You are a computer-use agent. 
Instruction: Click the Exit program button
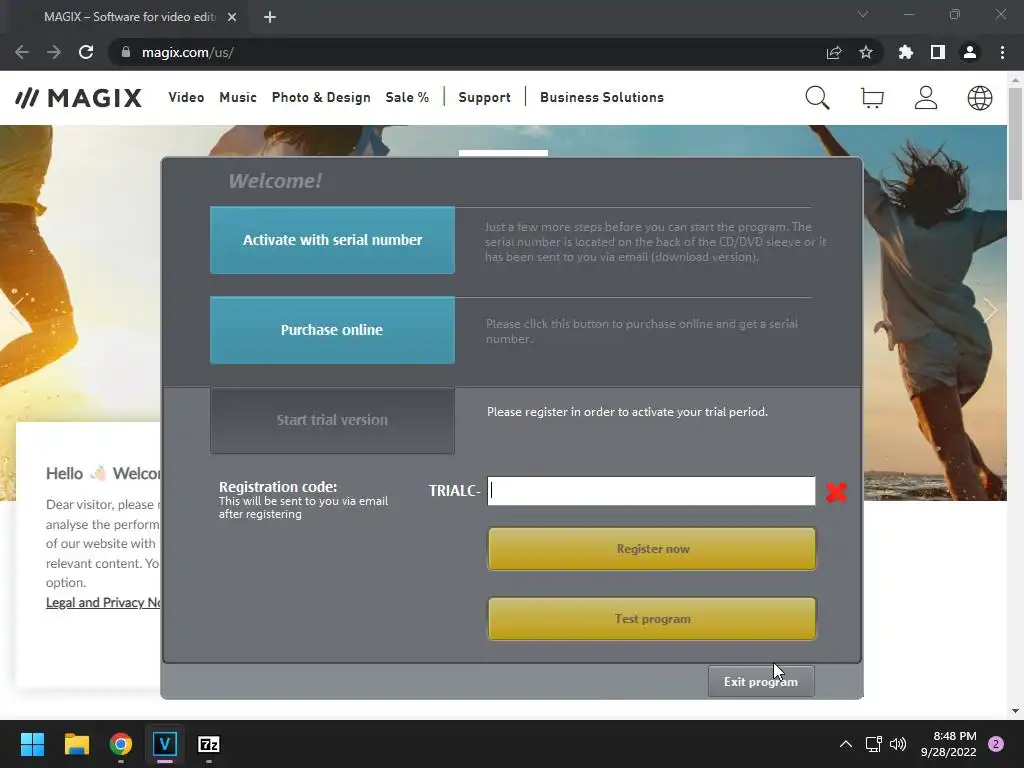pyautogui.click(x=761, y=681)
